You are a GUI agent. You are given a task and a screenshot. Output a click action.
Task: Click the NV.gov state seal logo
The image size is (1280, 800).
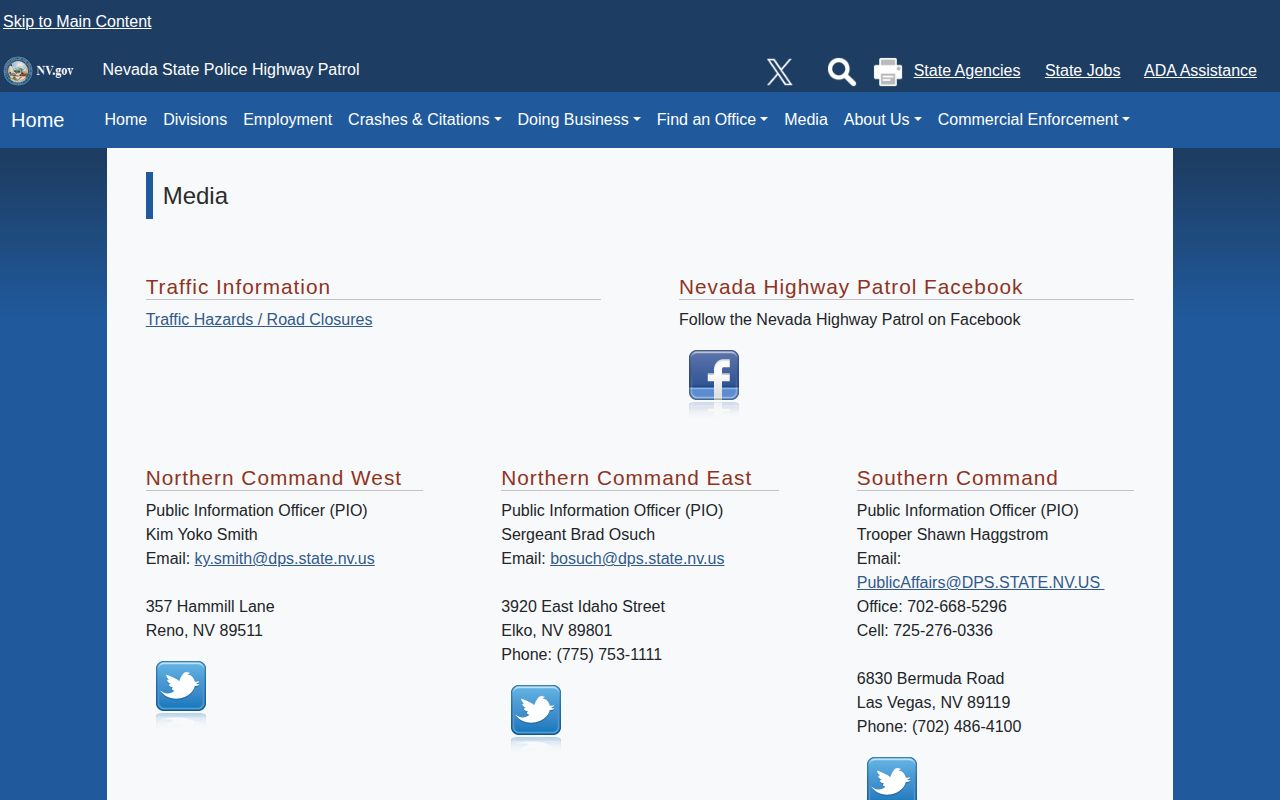[39, 71]
